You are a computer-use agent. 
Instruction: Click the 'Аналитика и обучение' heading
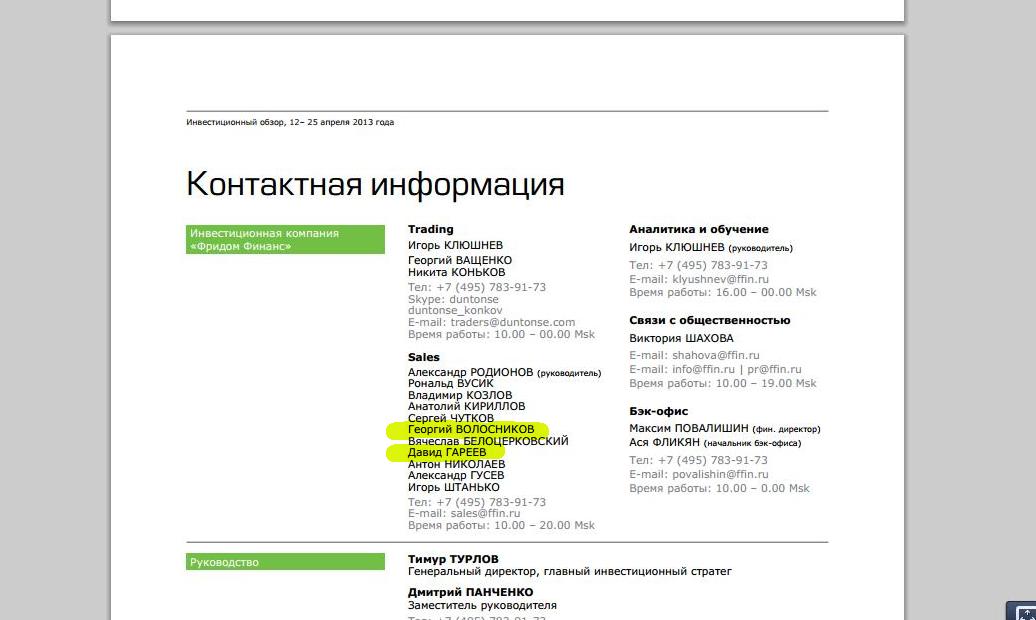click(699, 229)
